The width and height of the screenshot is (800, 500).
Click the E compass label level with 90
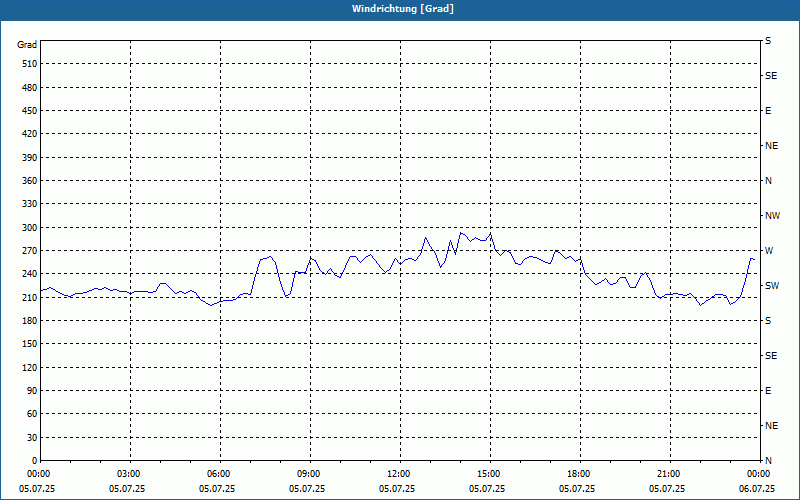(x=768, y=390)
